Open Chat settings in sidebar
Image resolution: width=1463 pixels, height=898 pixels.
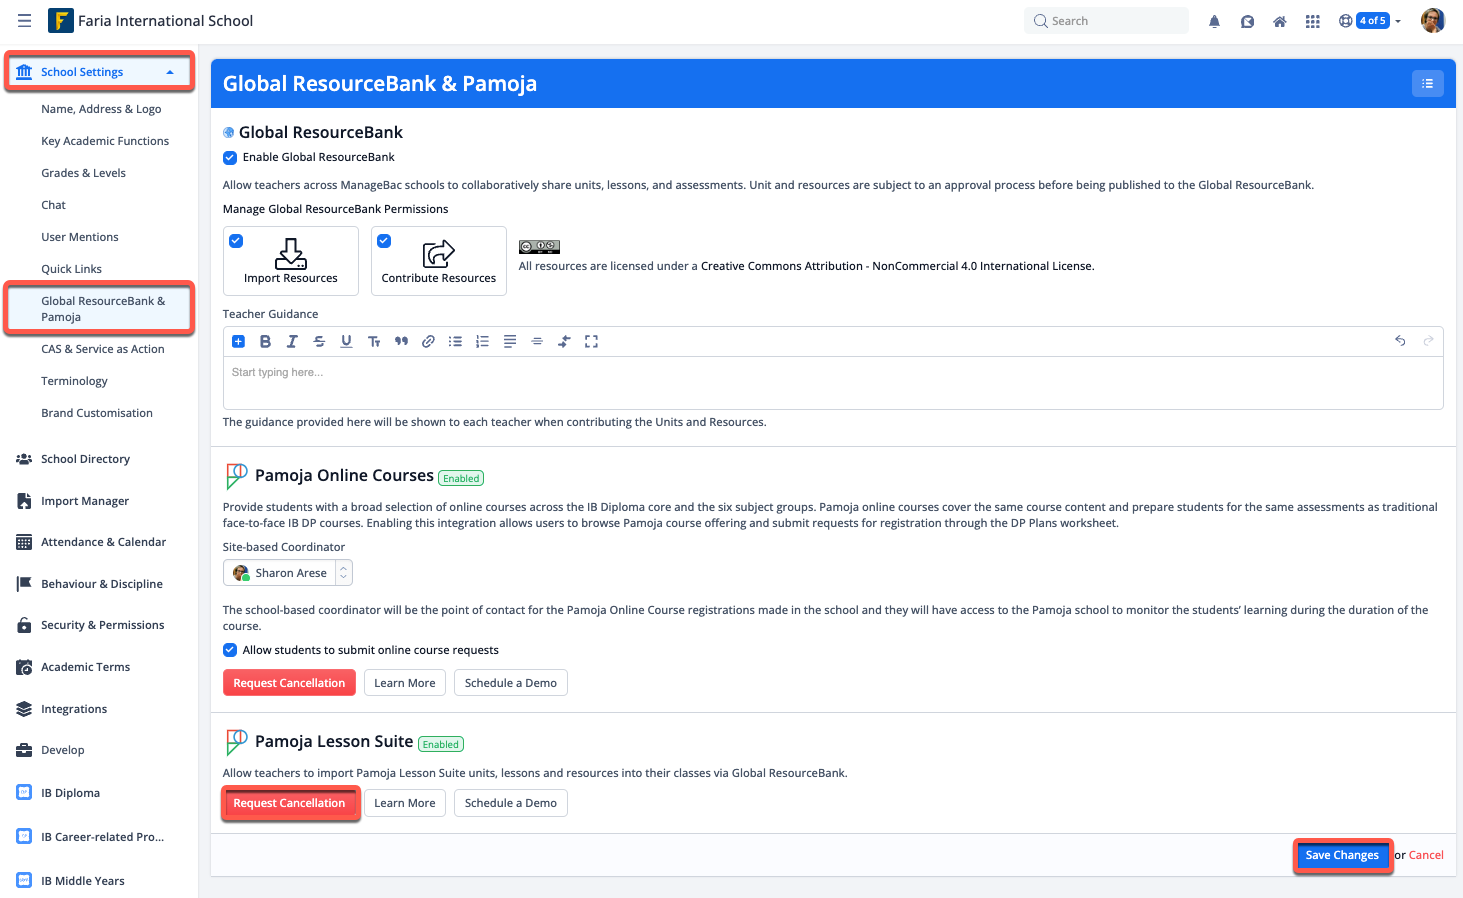53,205
